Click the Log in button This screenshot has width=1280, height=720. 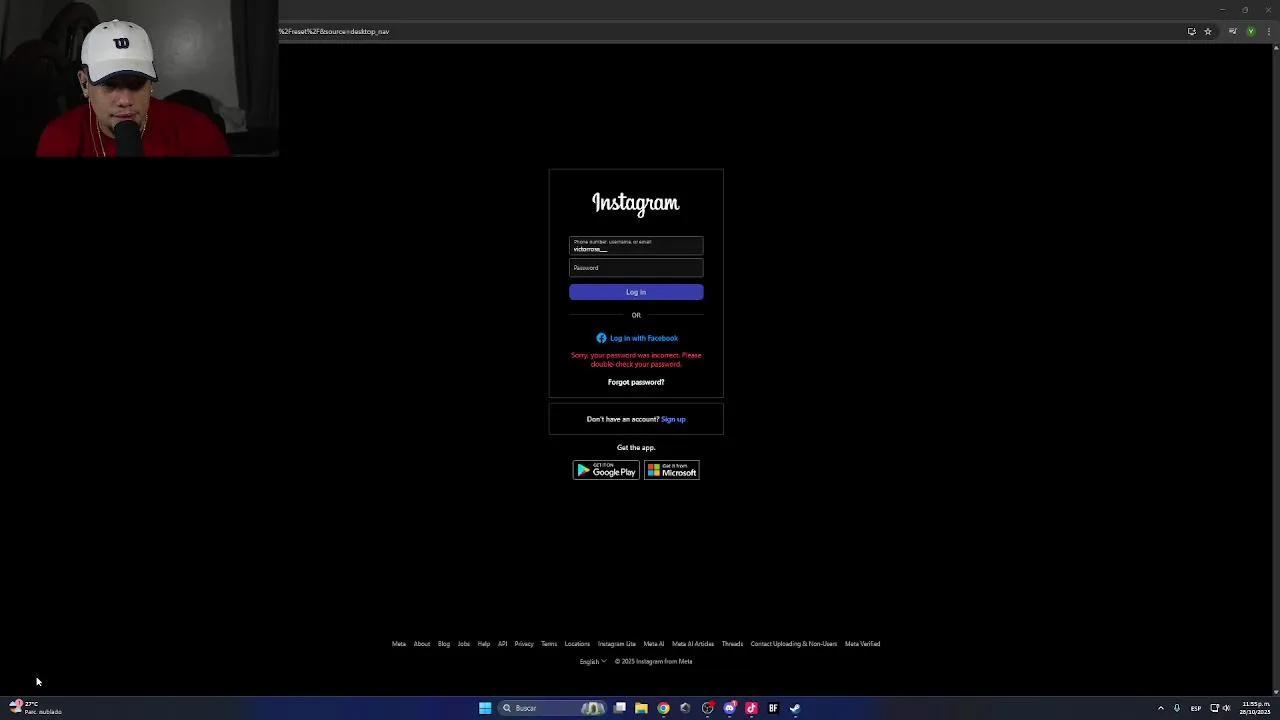[636, 292]
